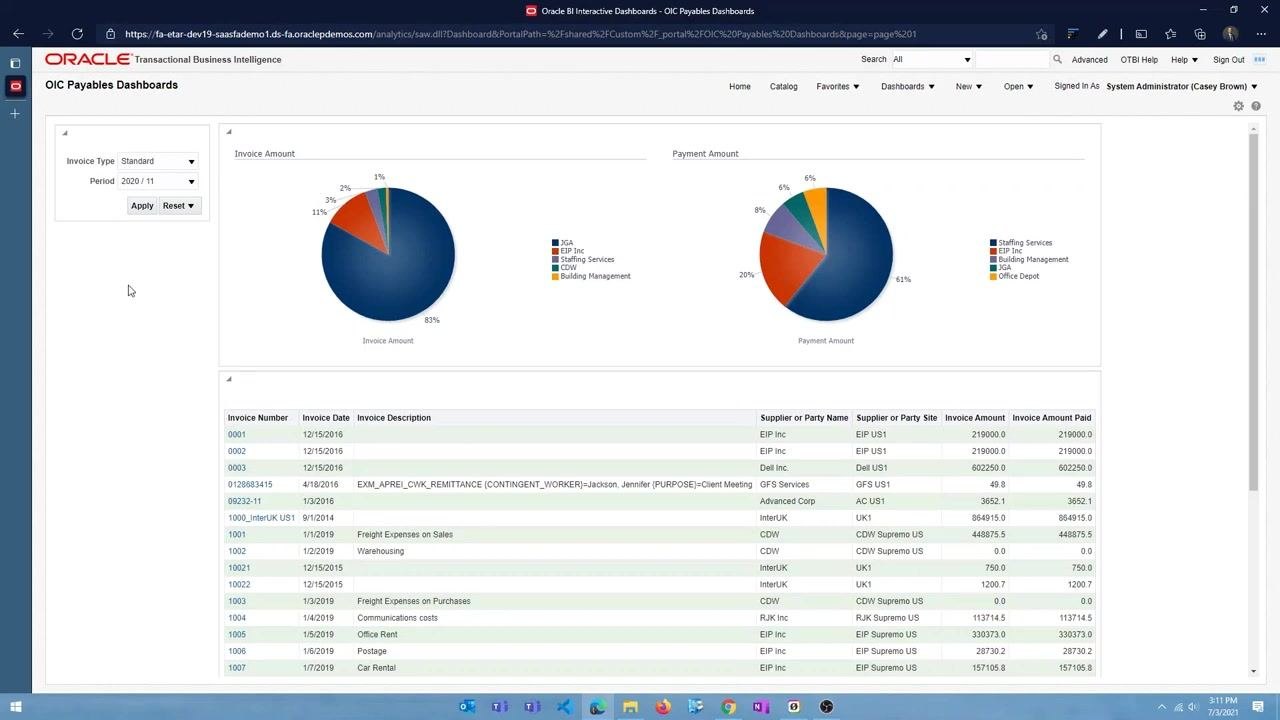Click the browser profile avatar
The image size is (1280, 720).
pos(1230,34)
